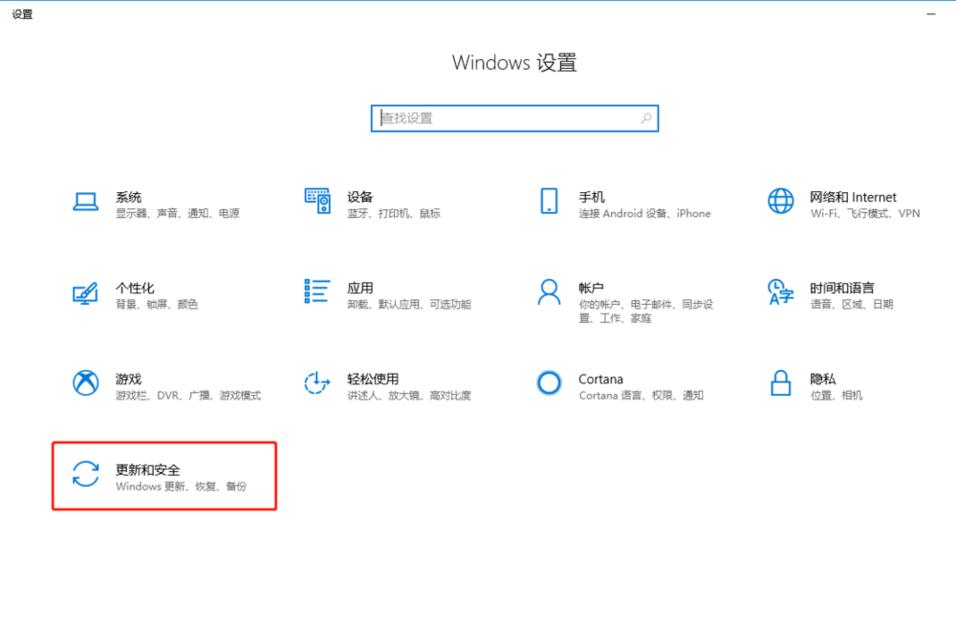Open the Cortana settings label

coord(601,379)
